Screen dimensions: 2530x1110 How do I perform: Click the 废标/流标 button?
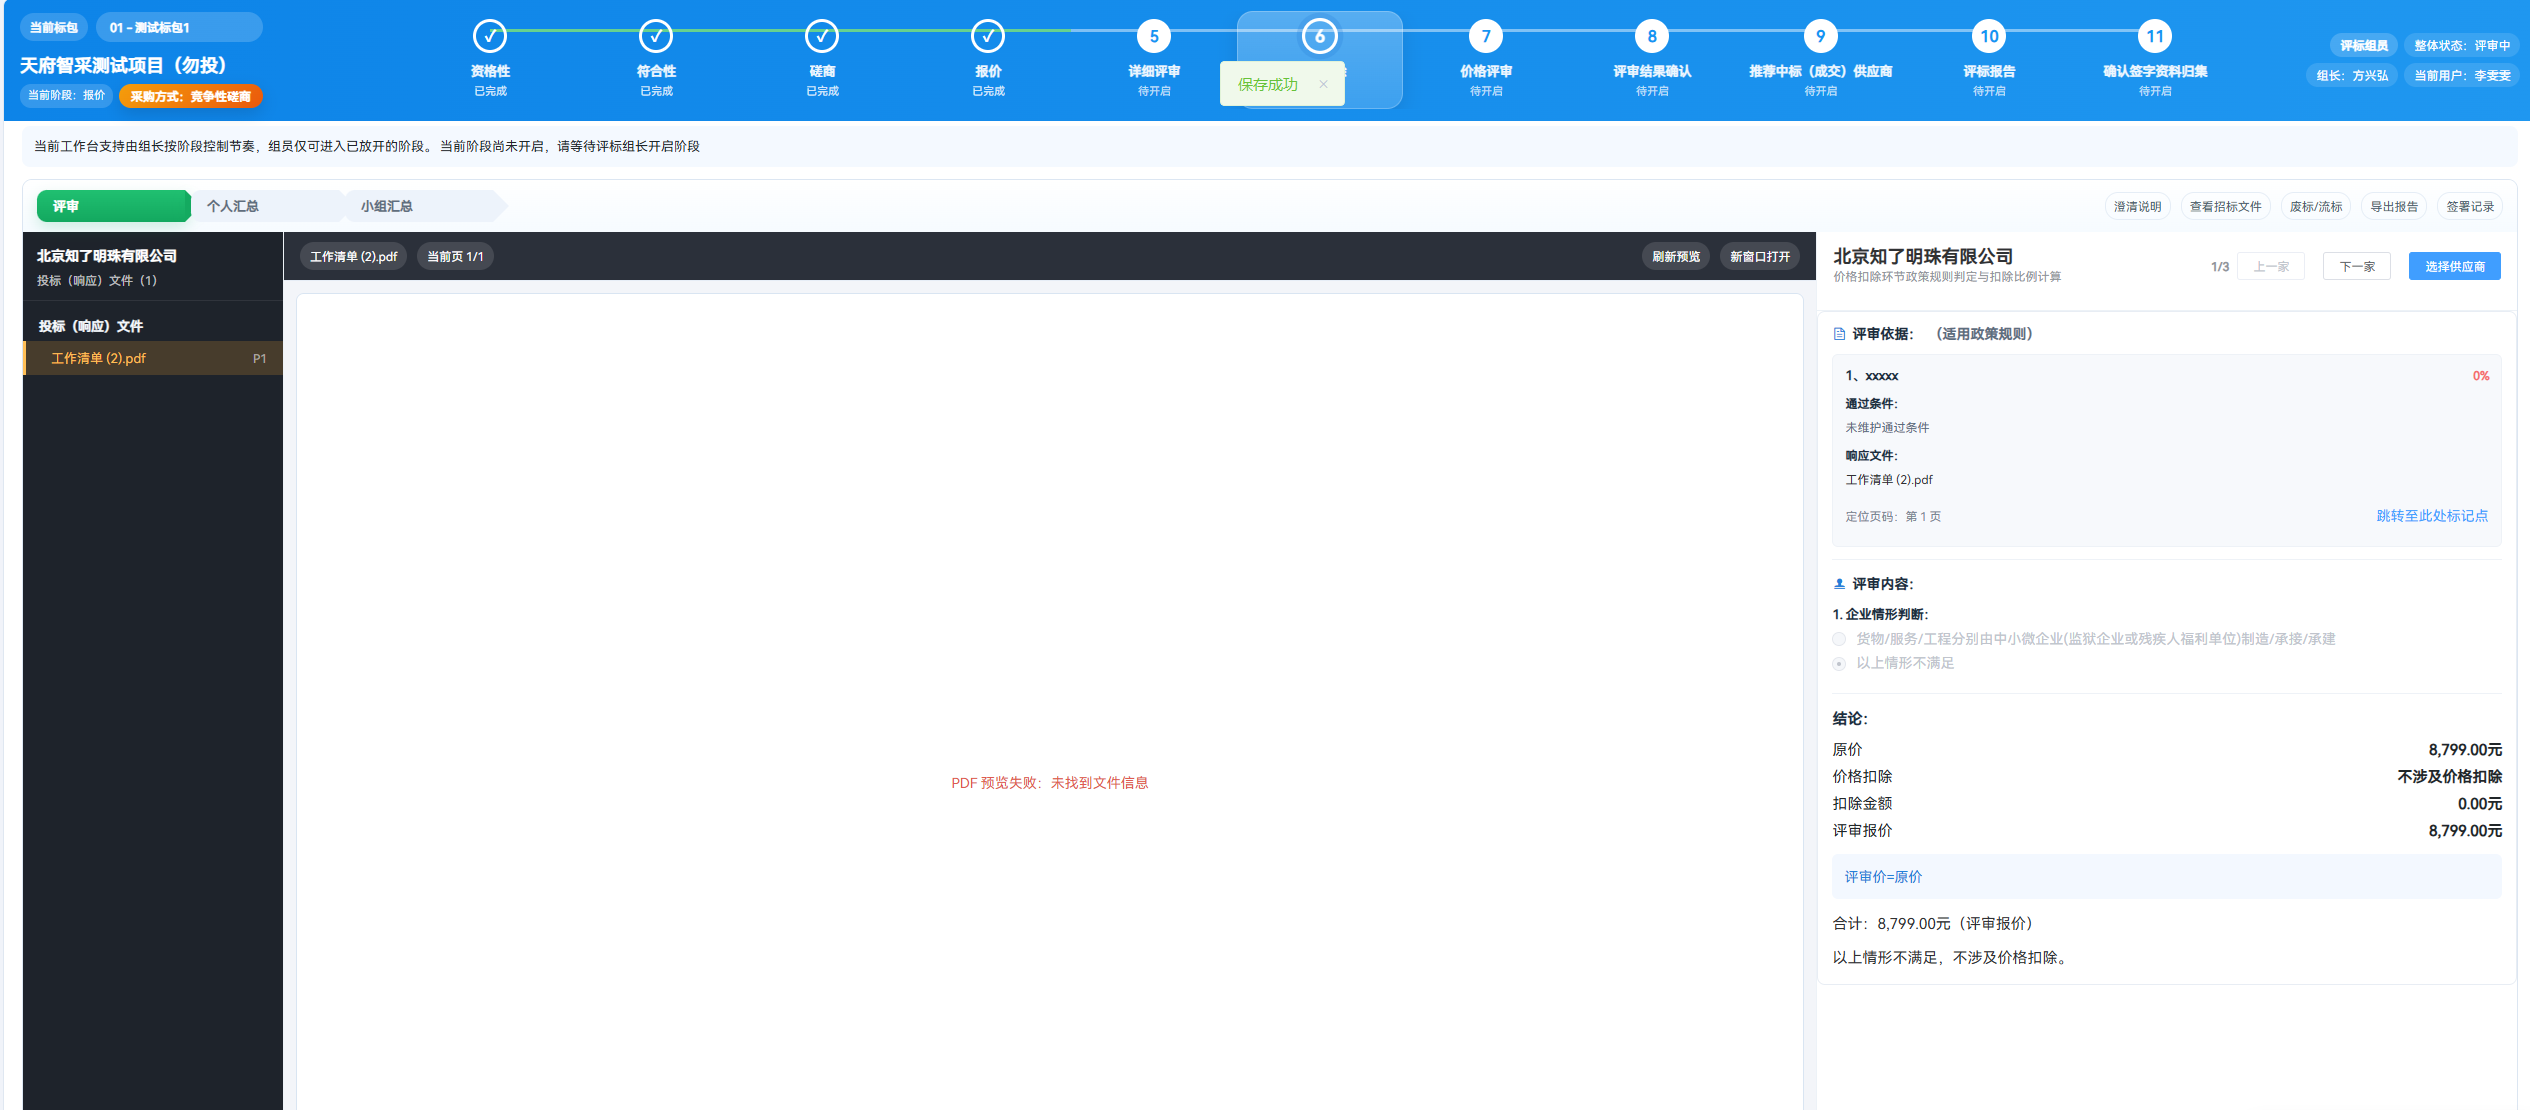(x=2315, y=206)
